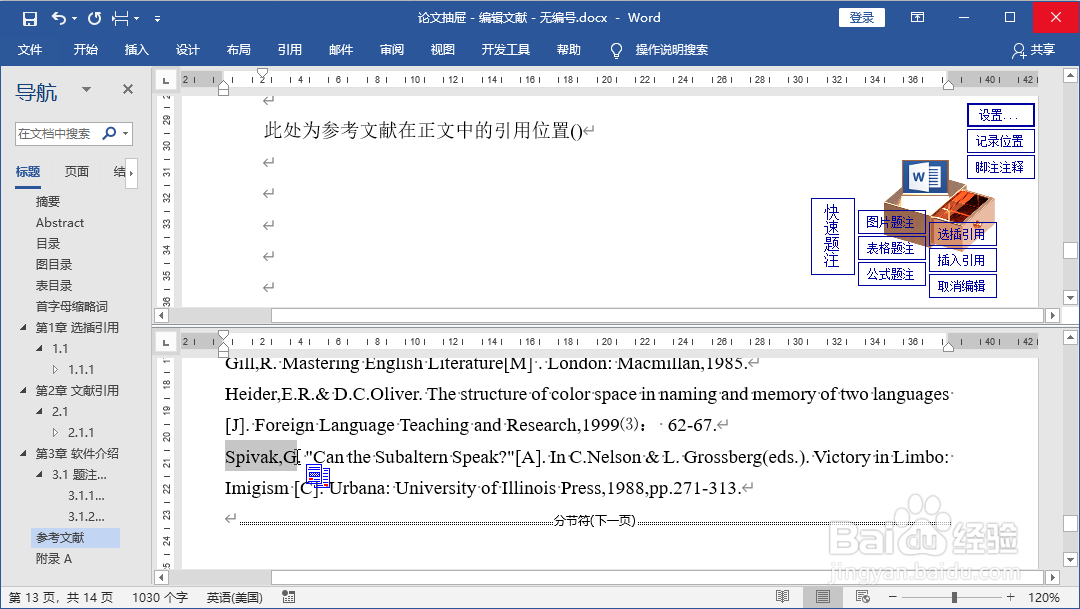Select the 标题 navigation tab
The image size is (1080, 609).
click(28, 172)
